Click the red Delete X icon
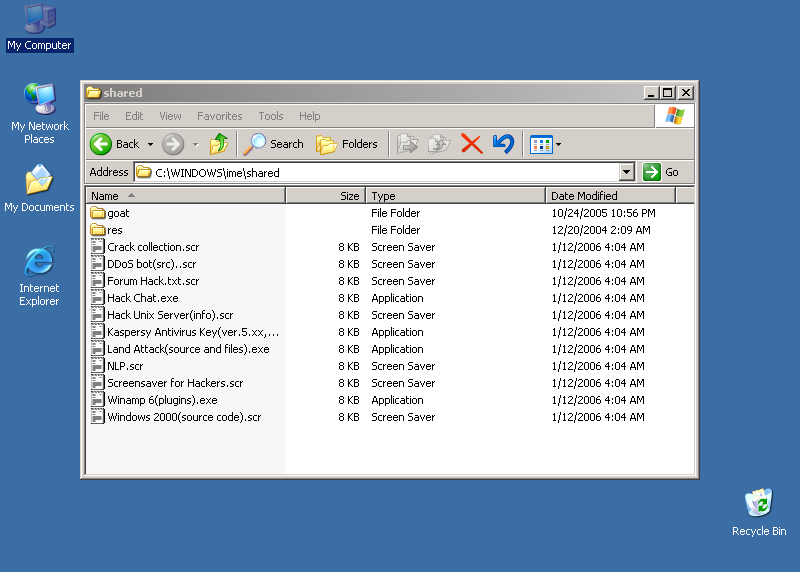Image resolution: width=800 pixels, height=572 pixels. (x=471, y=144)
